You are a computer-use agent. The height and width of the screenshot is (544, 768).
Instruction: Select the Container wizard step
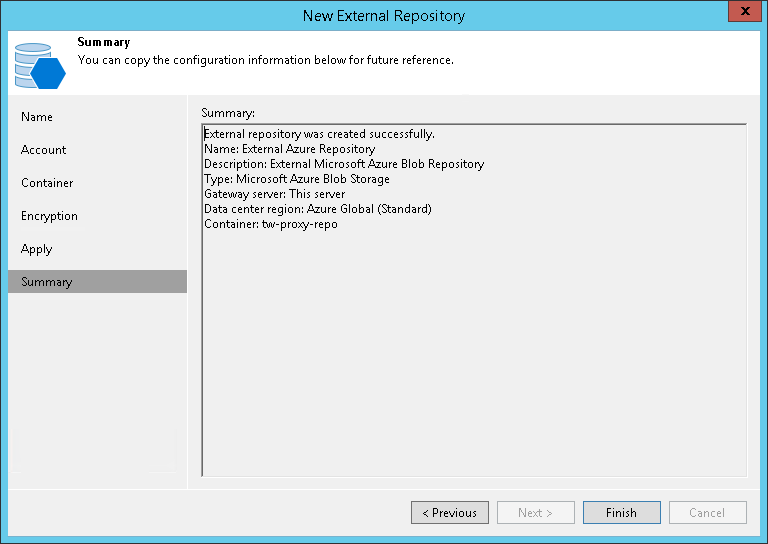point(47,183)
